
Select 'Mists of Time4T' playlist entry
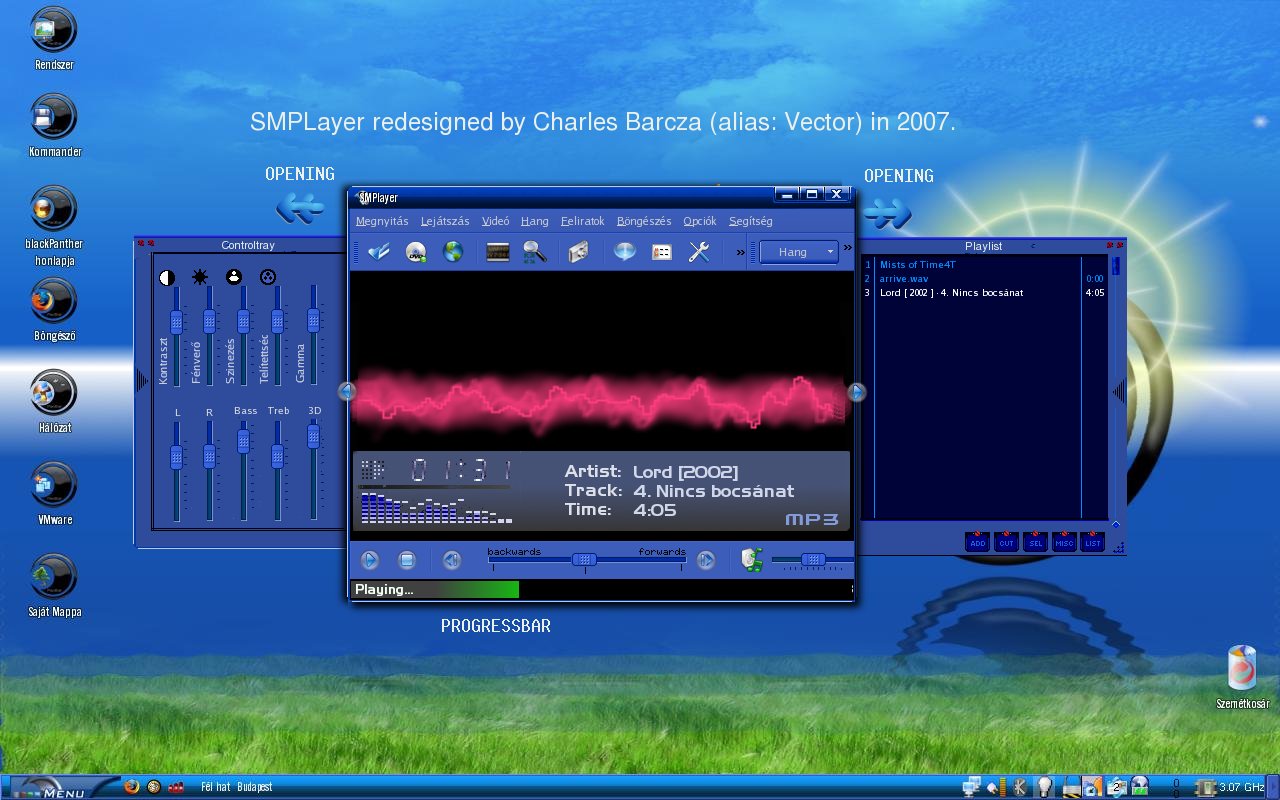tap(984, 265)
